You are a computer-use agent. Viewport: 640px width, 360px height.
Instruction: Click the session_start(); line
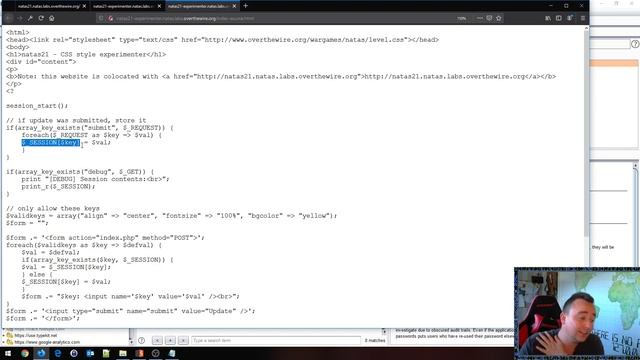tap(37, 106)
